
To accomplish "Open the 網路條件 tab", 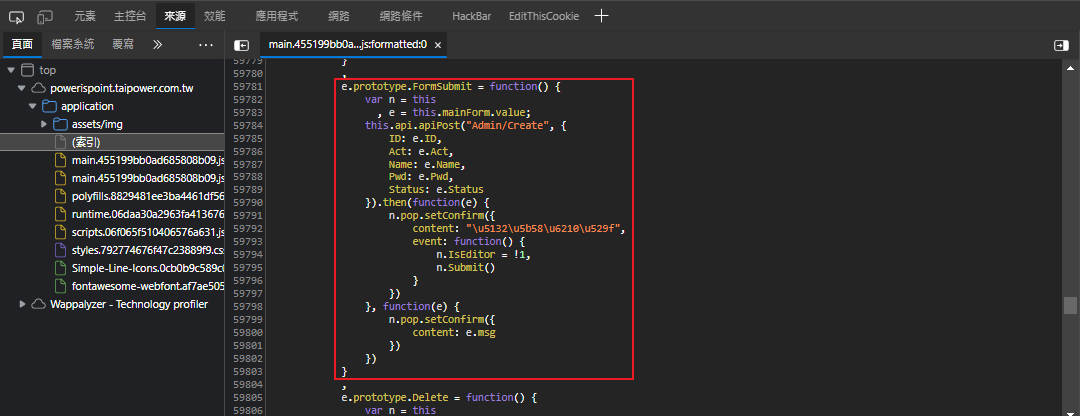I will 401,16.
